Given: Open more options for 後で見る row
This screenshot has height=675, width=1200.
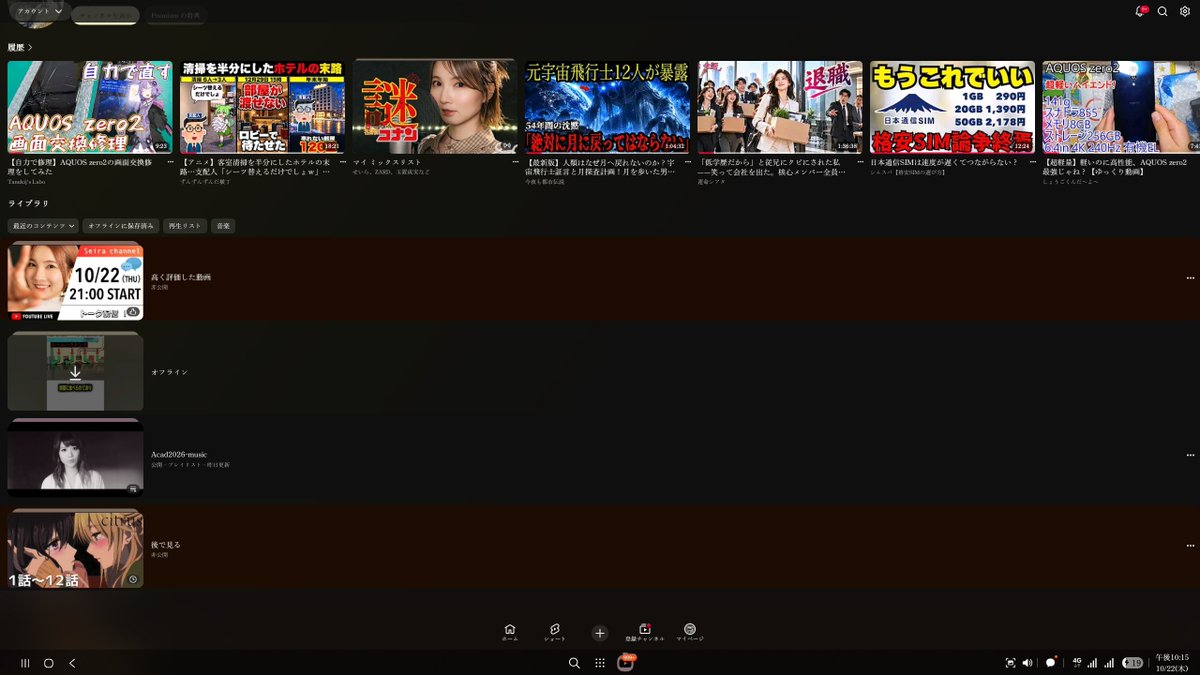Looking at the screenshot, I should (1190, 546).
